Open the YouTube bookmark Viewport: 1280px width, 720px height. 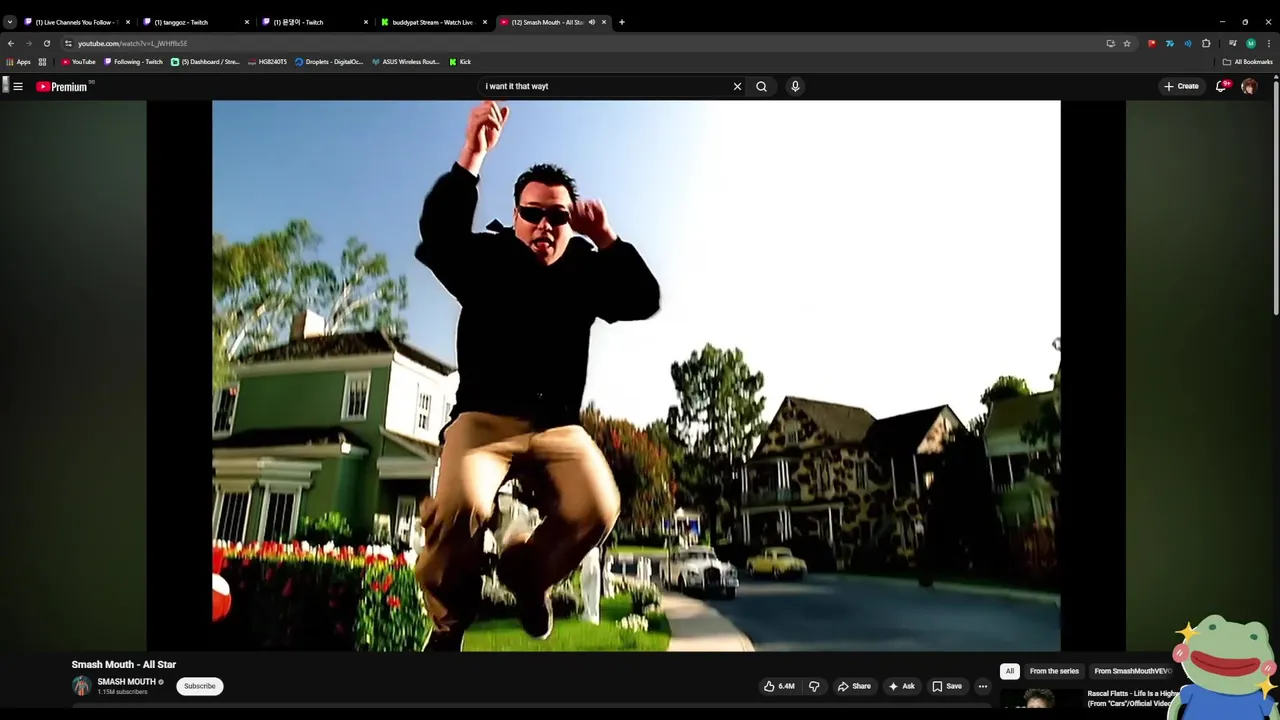point(78,62)
